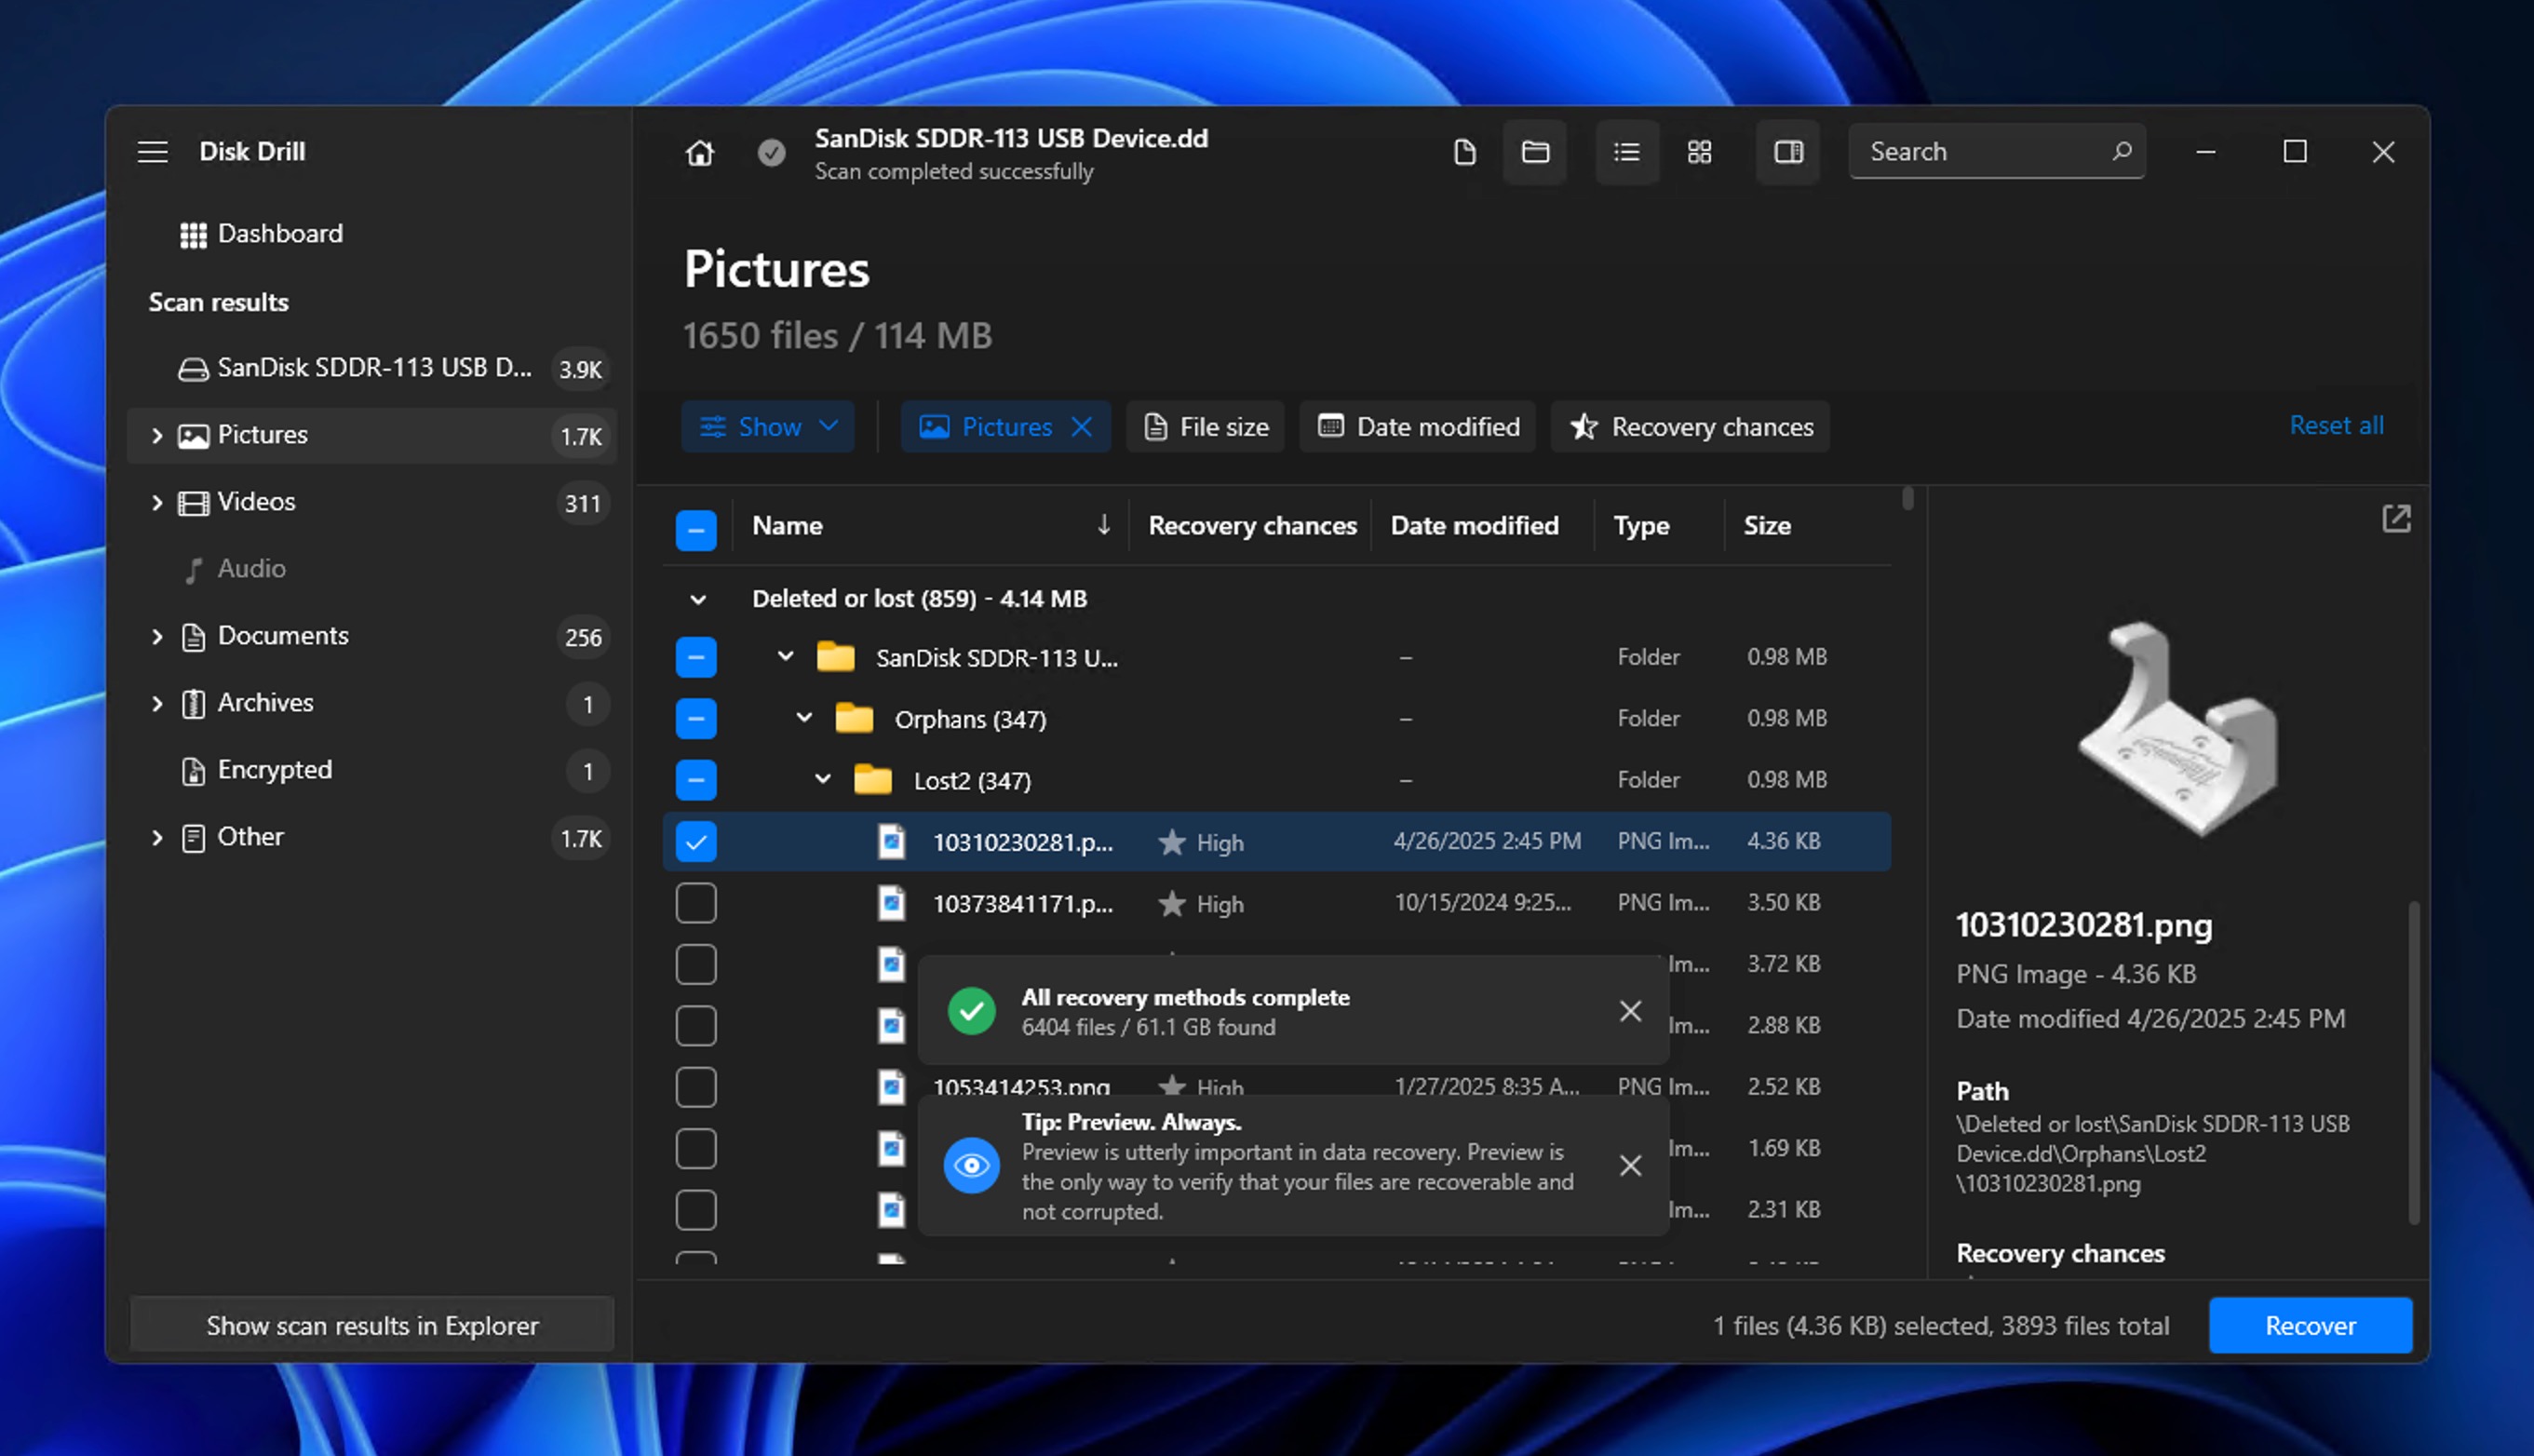Dismiss the All recovery methods complete notification
This screenshot has height=1456, width=2534.
click(x=1630, y=1011)
